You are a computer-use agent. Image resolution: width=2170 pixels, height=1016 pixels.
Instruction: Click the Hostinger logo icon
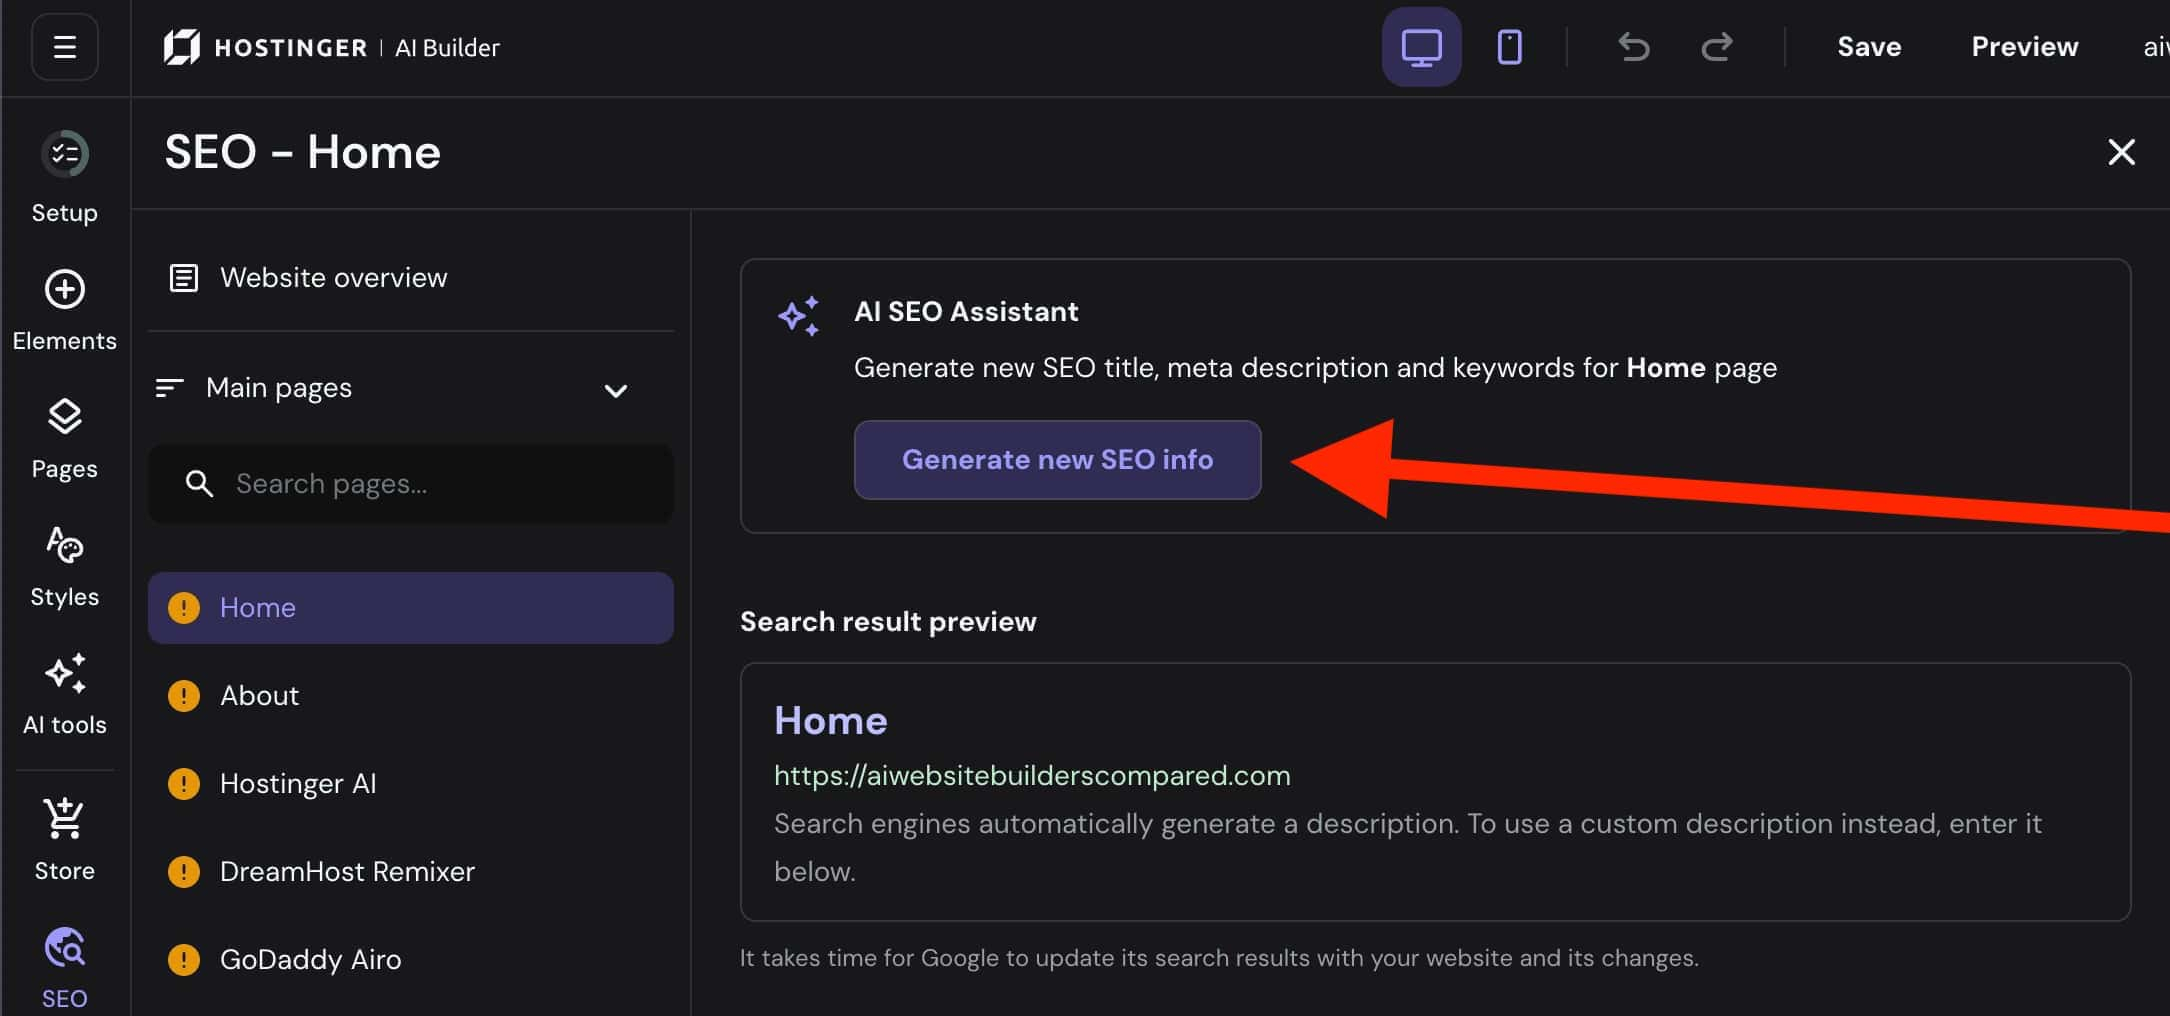click(x=181, y=47)
